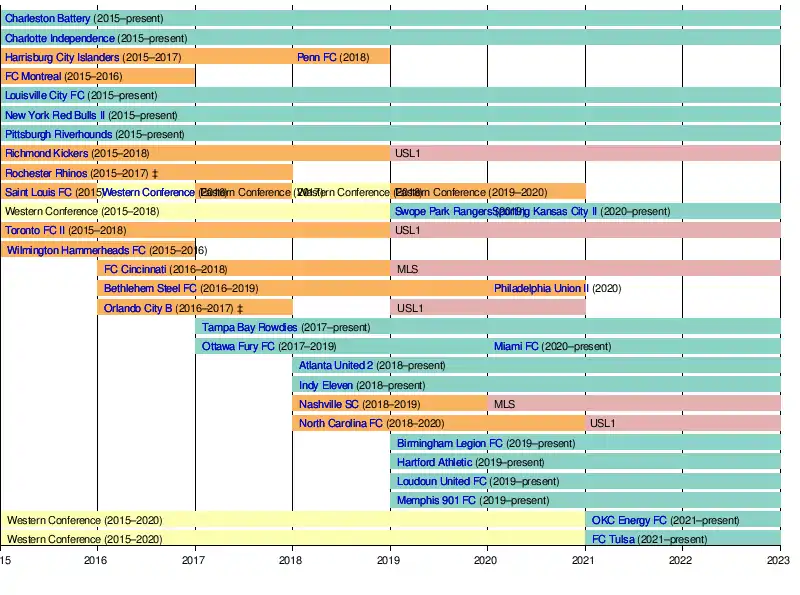This screenshot has height=595, width=800.
Task: Click the OKC Energy FC link
Action: [x=629, y=520]
